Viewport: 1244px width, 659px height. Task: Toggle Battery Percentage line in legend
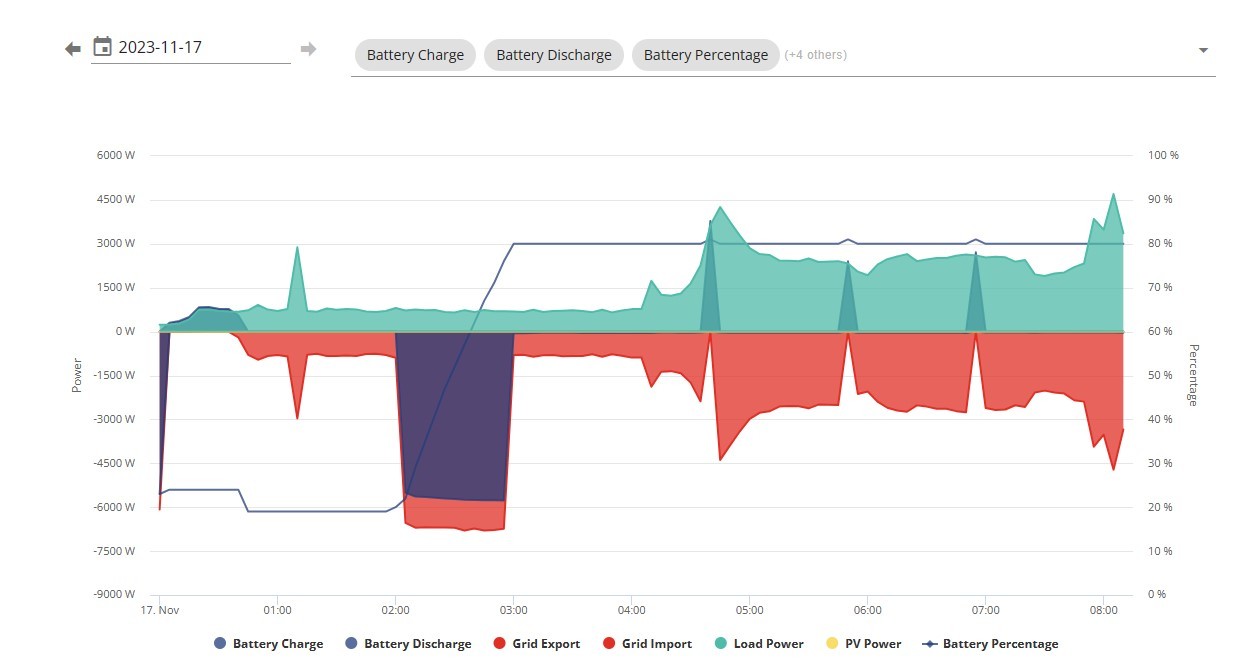tap(991, 644)
